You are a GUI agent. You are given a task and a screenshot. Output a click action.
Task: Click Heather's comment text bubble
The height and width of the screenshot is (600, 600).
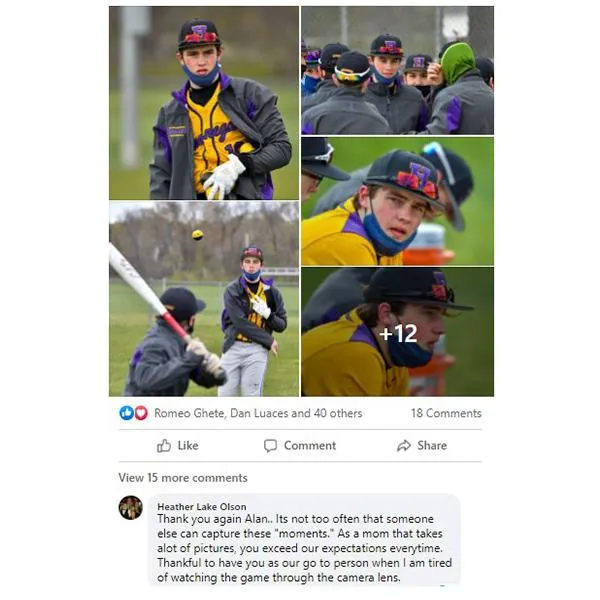304,540
